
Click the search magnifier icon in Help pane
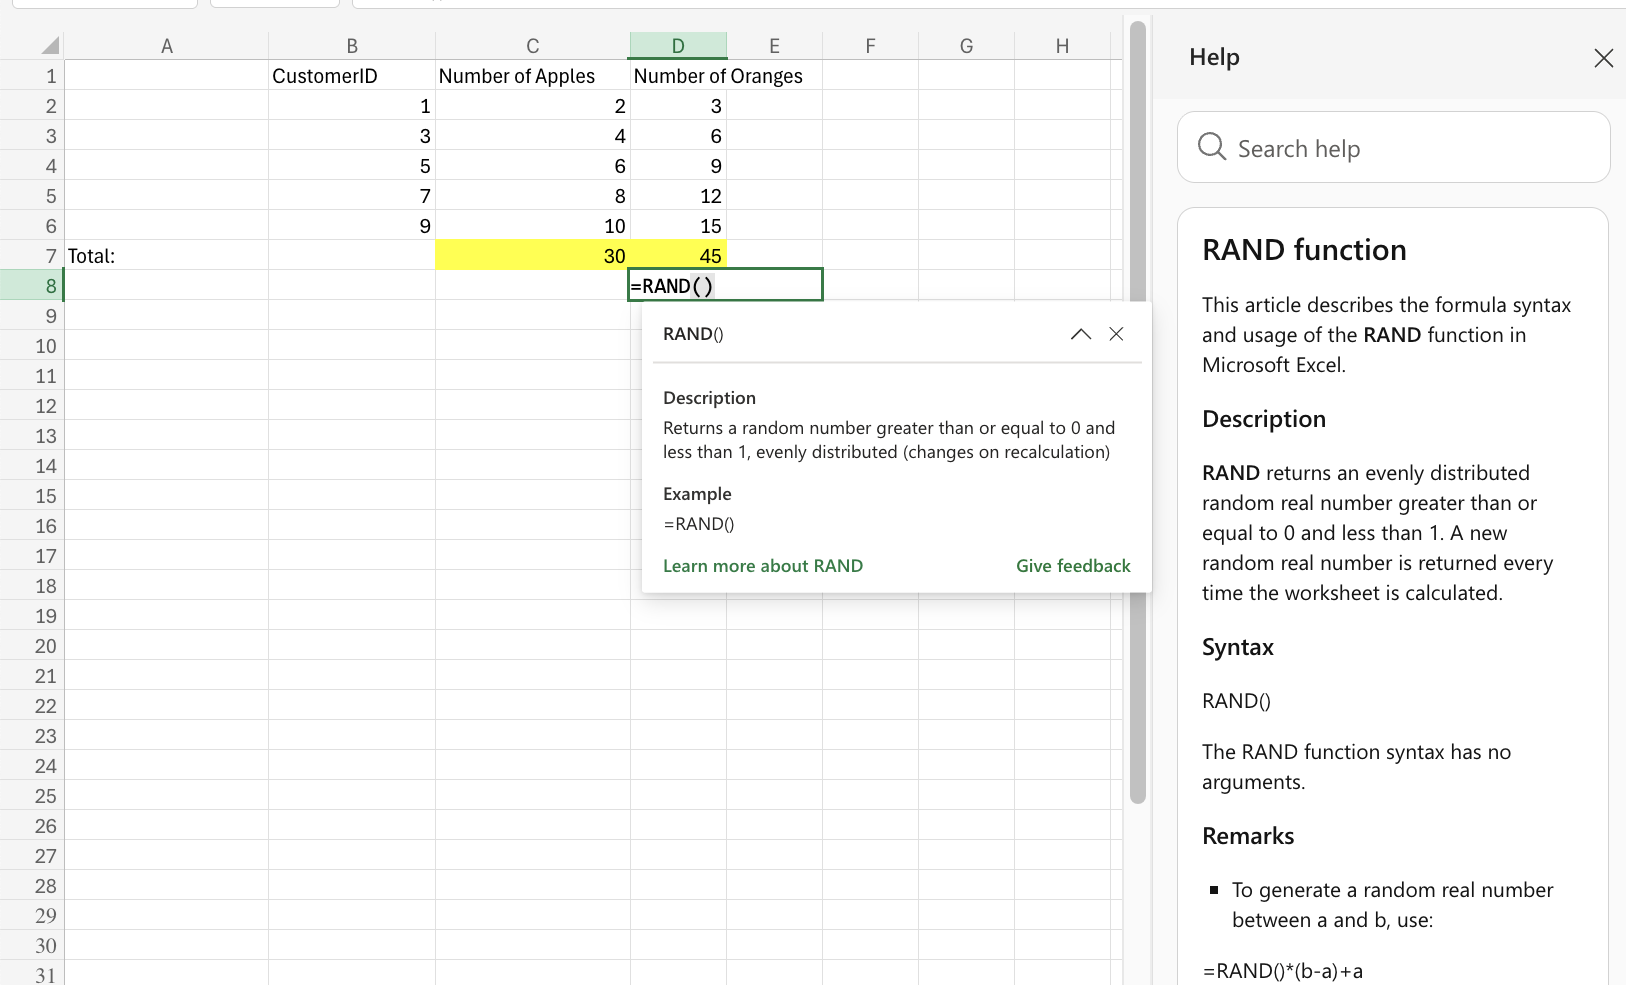[1211, 147]
